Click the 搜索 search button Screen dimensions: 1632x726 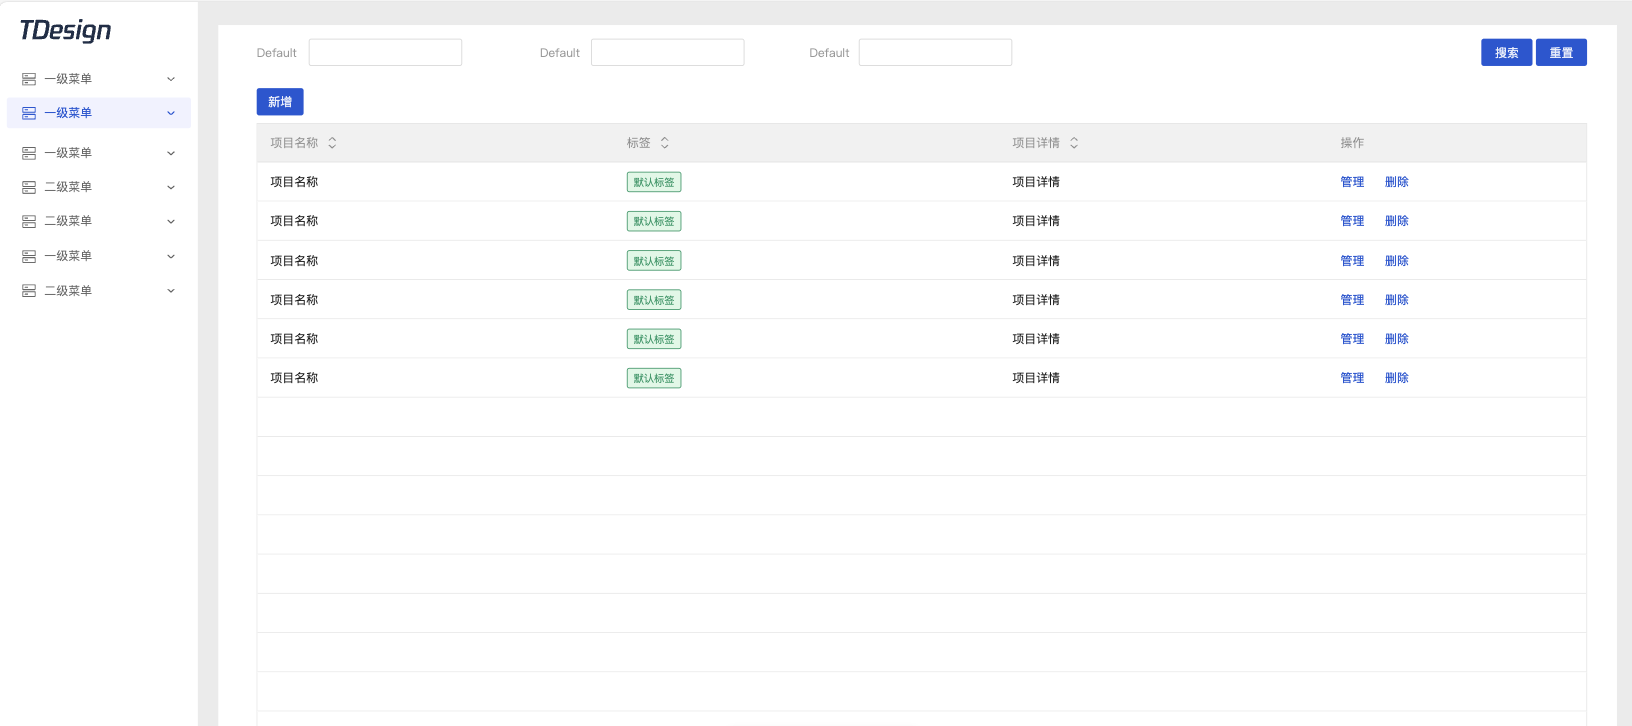coord(1506,53)
